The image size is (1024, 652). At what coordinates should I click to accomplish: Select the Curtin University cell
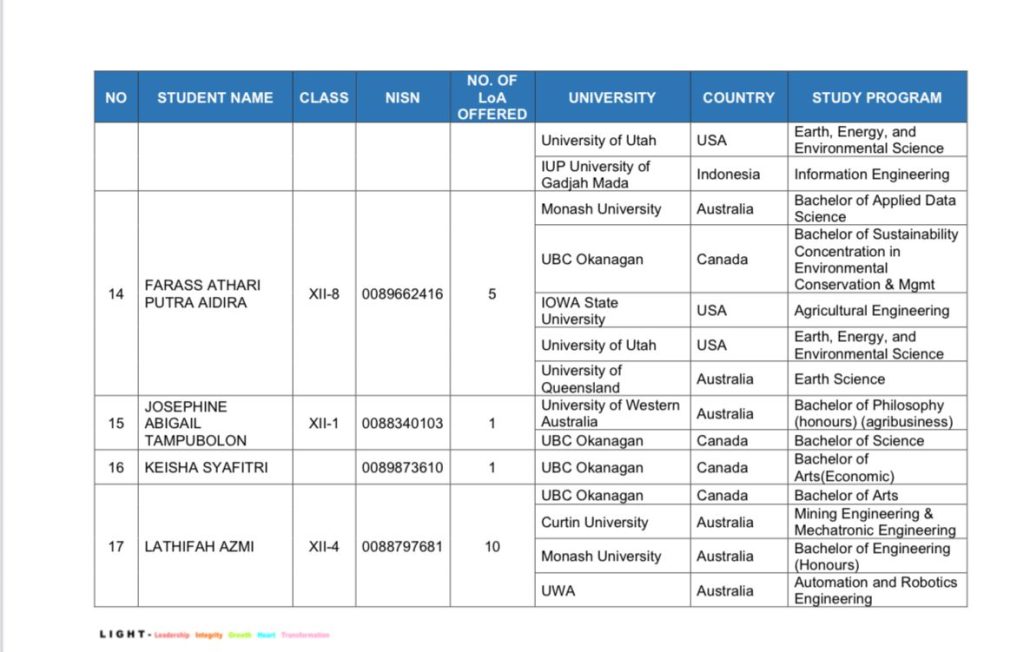click(594, 522)
